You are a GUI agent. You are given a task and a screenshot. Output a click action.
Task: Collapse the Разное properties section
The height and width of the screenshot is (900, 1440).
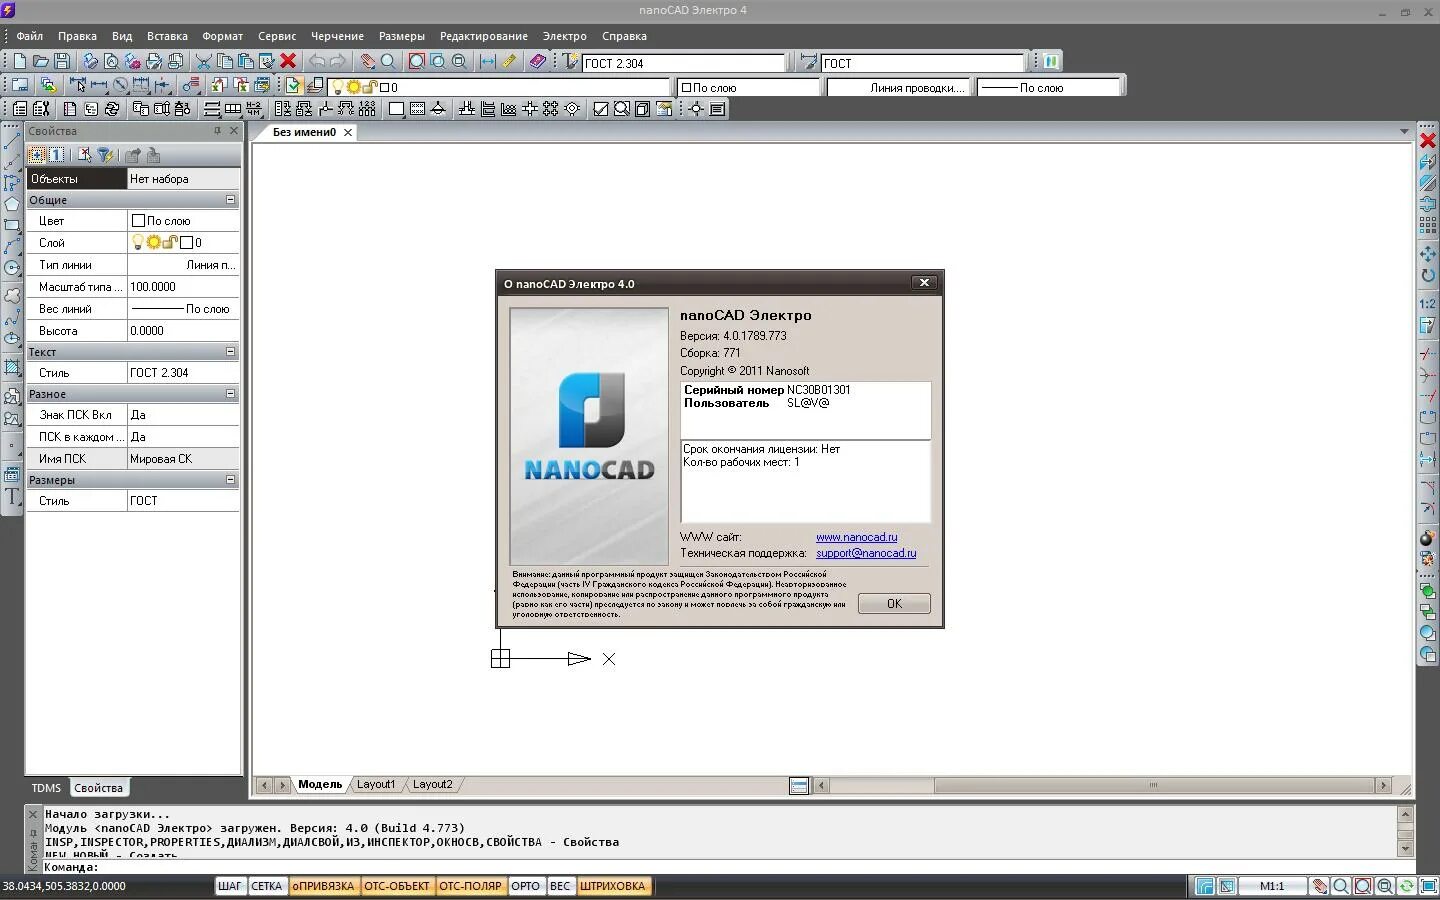coord(230,394)
